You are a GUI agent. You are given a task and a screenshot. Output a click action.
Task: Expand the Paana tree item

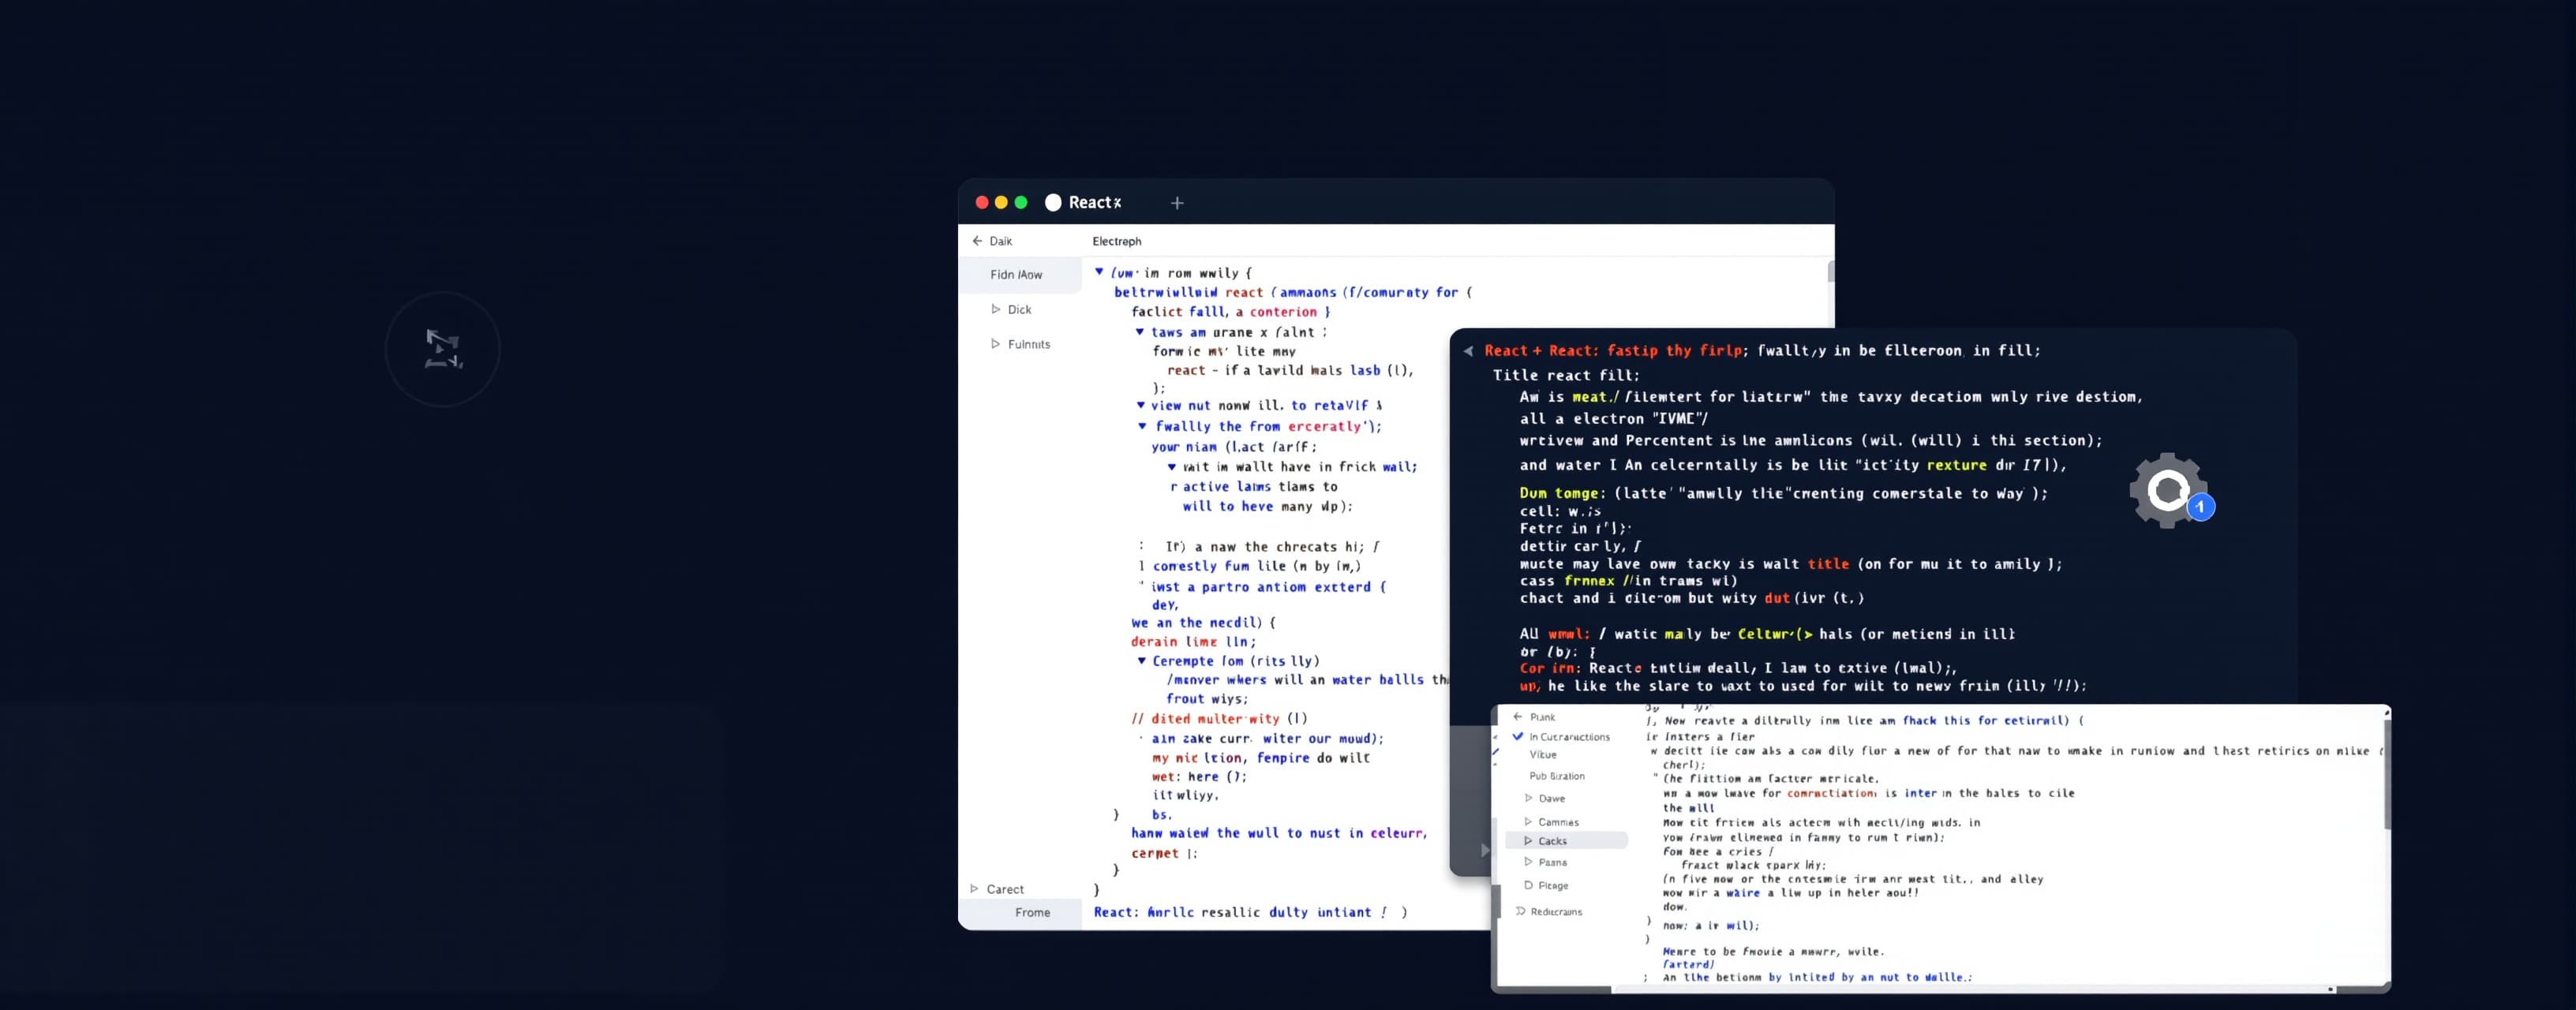coord(1528,862)
